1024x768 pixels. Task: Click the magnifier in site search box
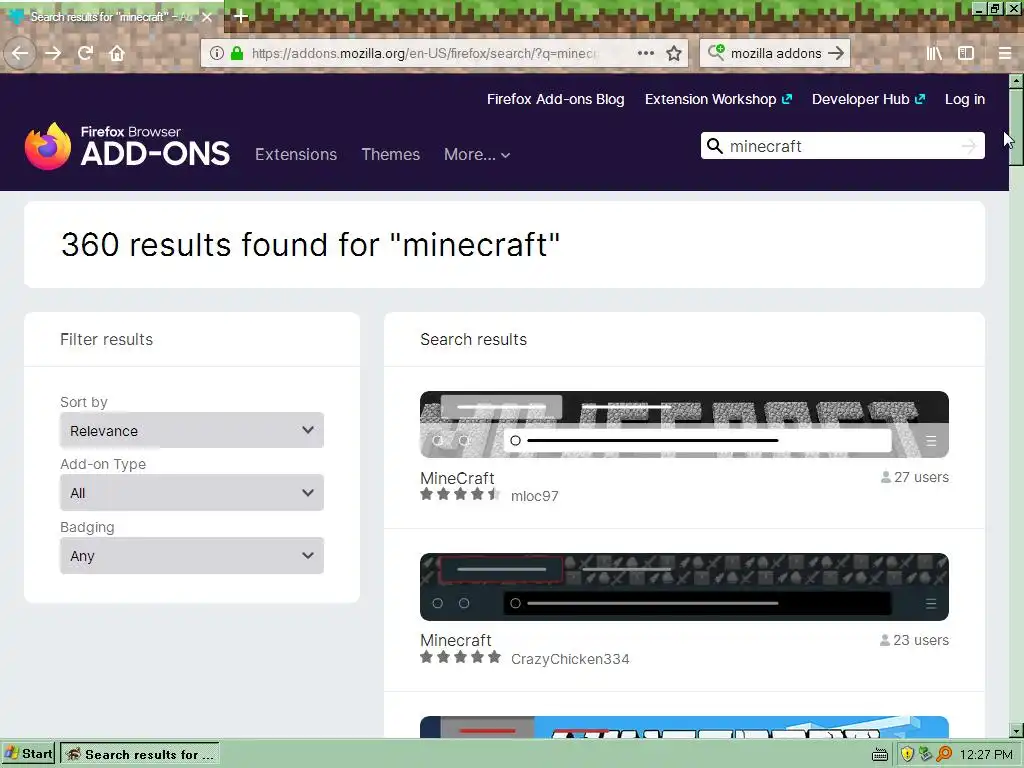click(x=715, y=146)
